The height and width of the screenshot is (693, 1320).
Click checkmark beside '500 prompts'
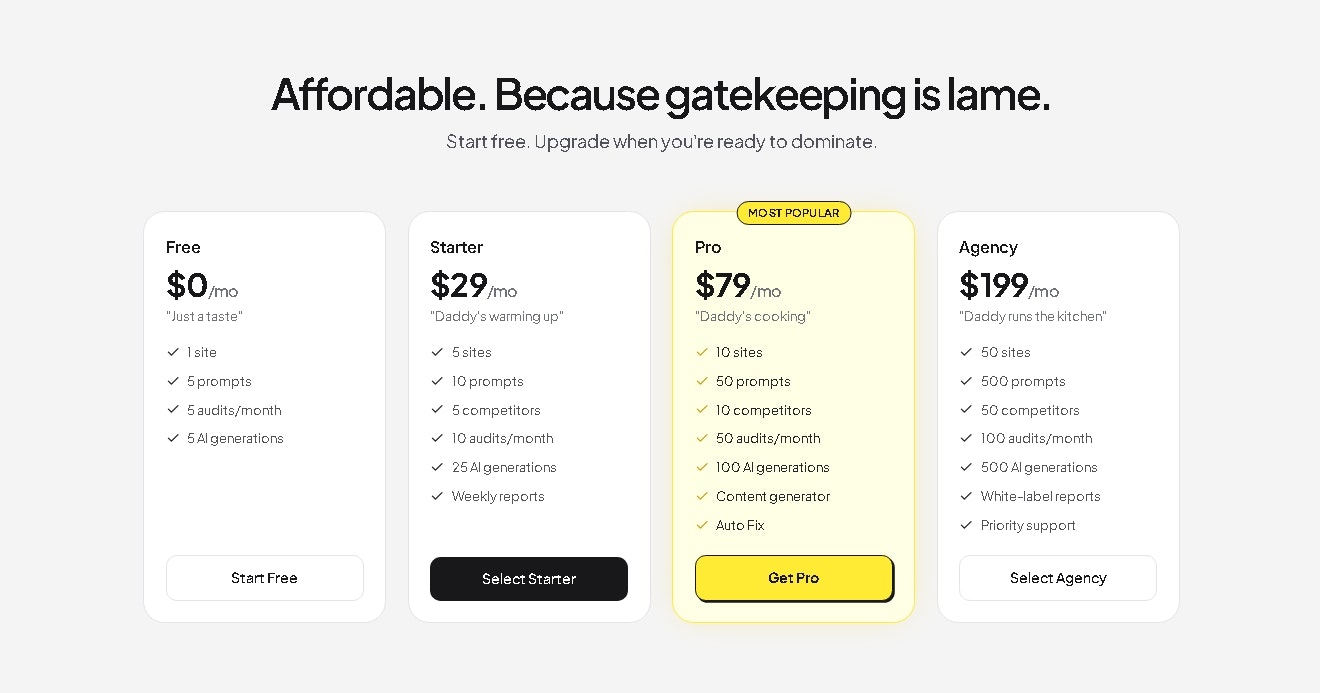(966, 381)
